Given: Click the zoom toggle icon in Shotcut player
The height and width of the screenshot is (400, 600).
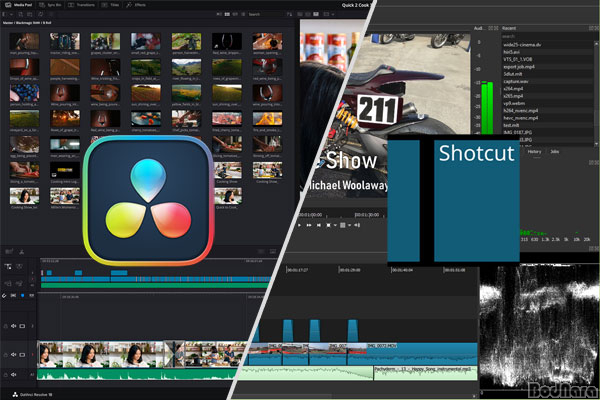Looking at the screenshot, I should [328, 225].
